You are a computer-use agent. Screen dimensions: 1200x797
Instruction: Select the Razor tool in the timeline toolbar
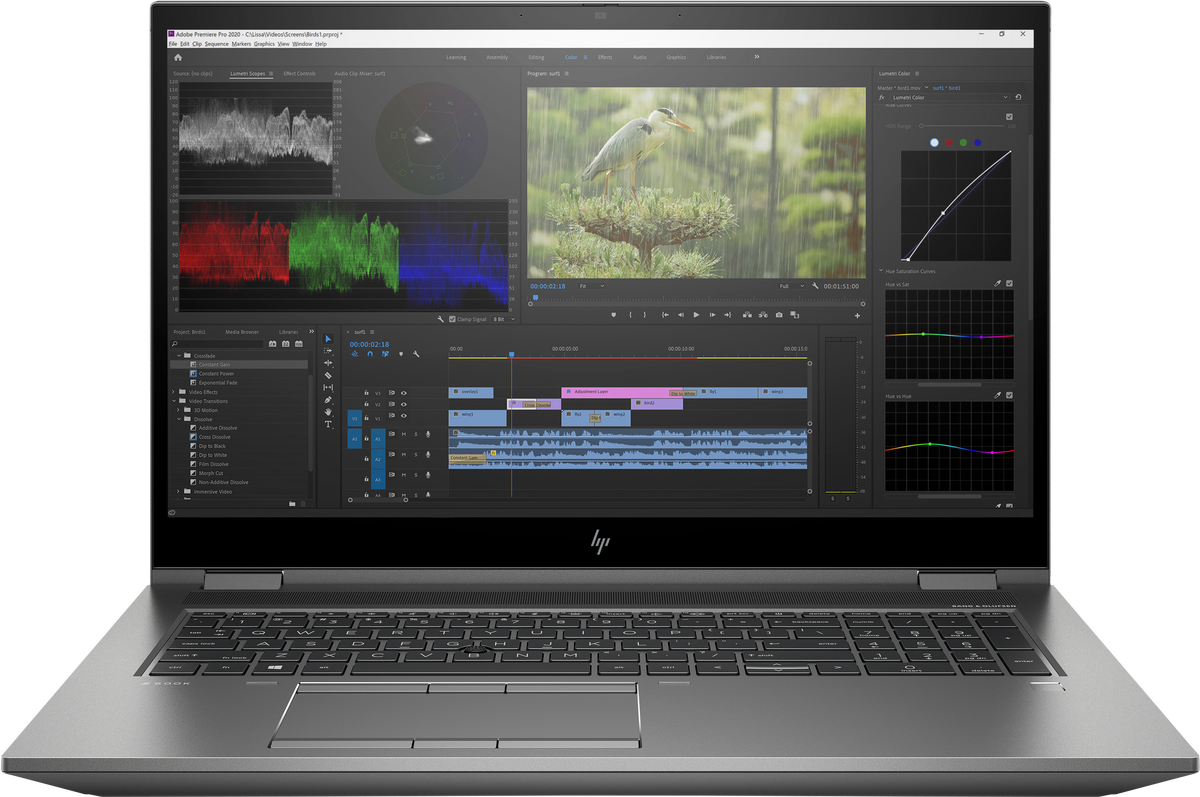(x=328, y=376)
